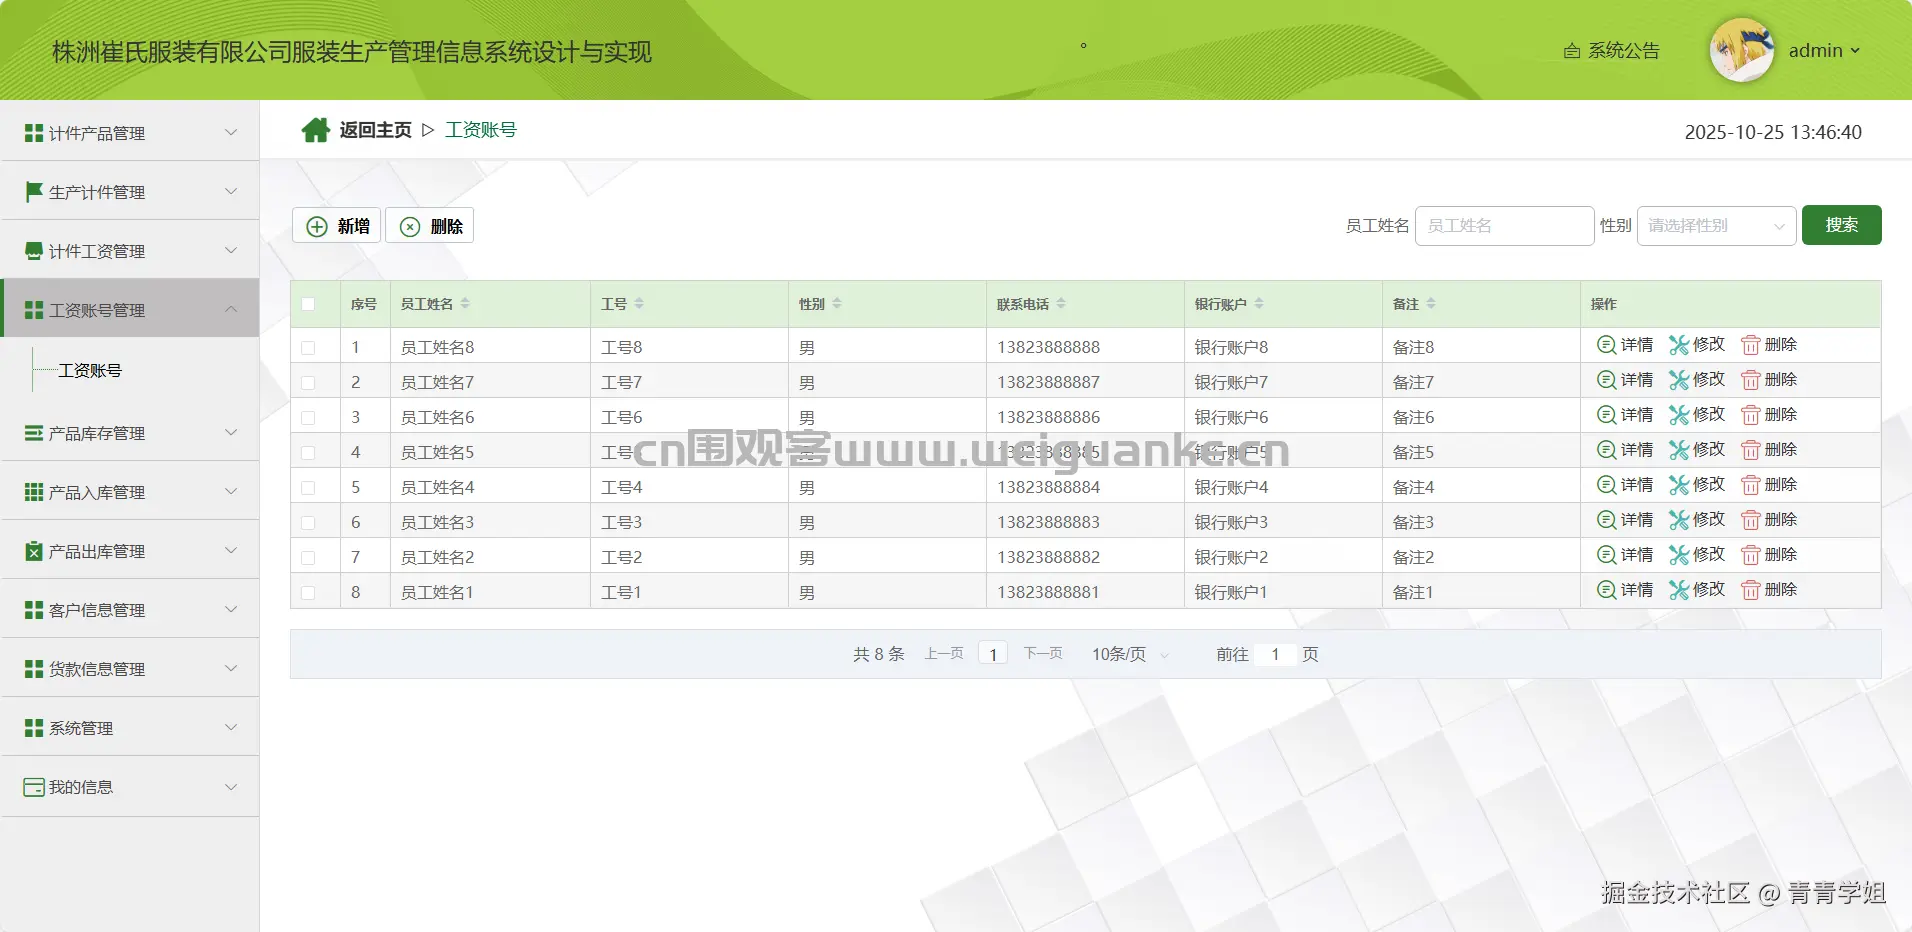Screen dimensions: 1912x932
Task: Expand the 客户信息管理 menu chevron
Action: coord(231,609)
